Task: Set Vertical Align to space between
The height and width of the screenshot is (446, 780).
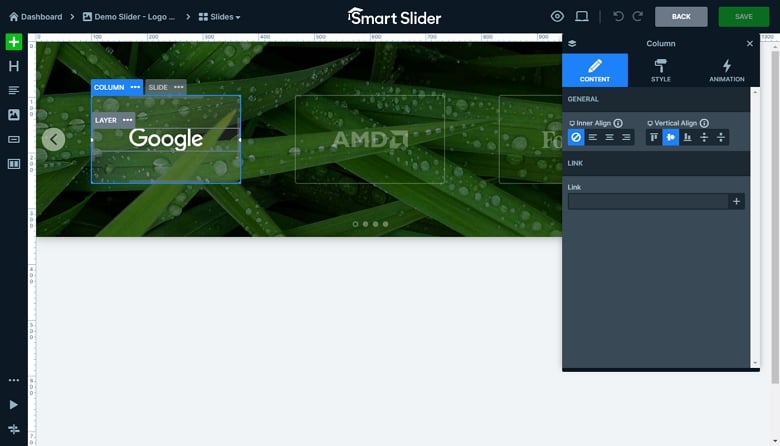Action: (704, 137)
